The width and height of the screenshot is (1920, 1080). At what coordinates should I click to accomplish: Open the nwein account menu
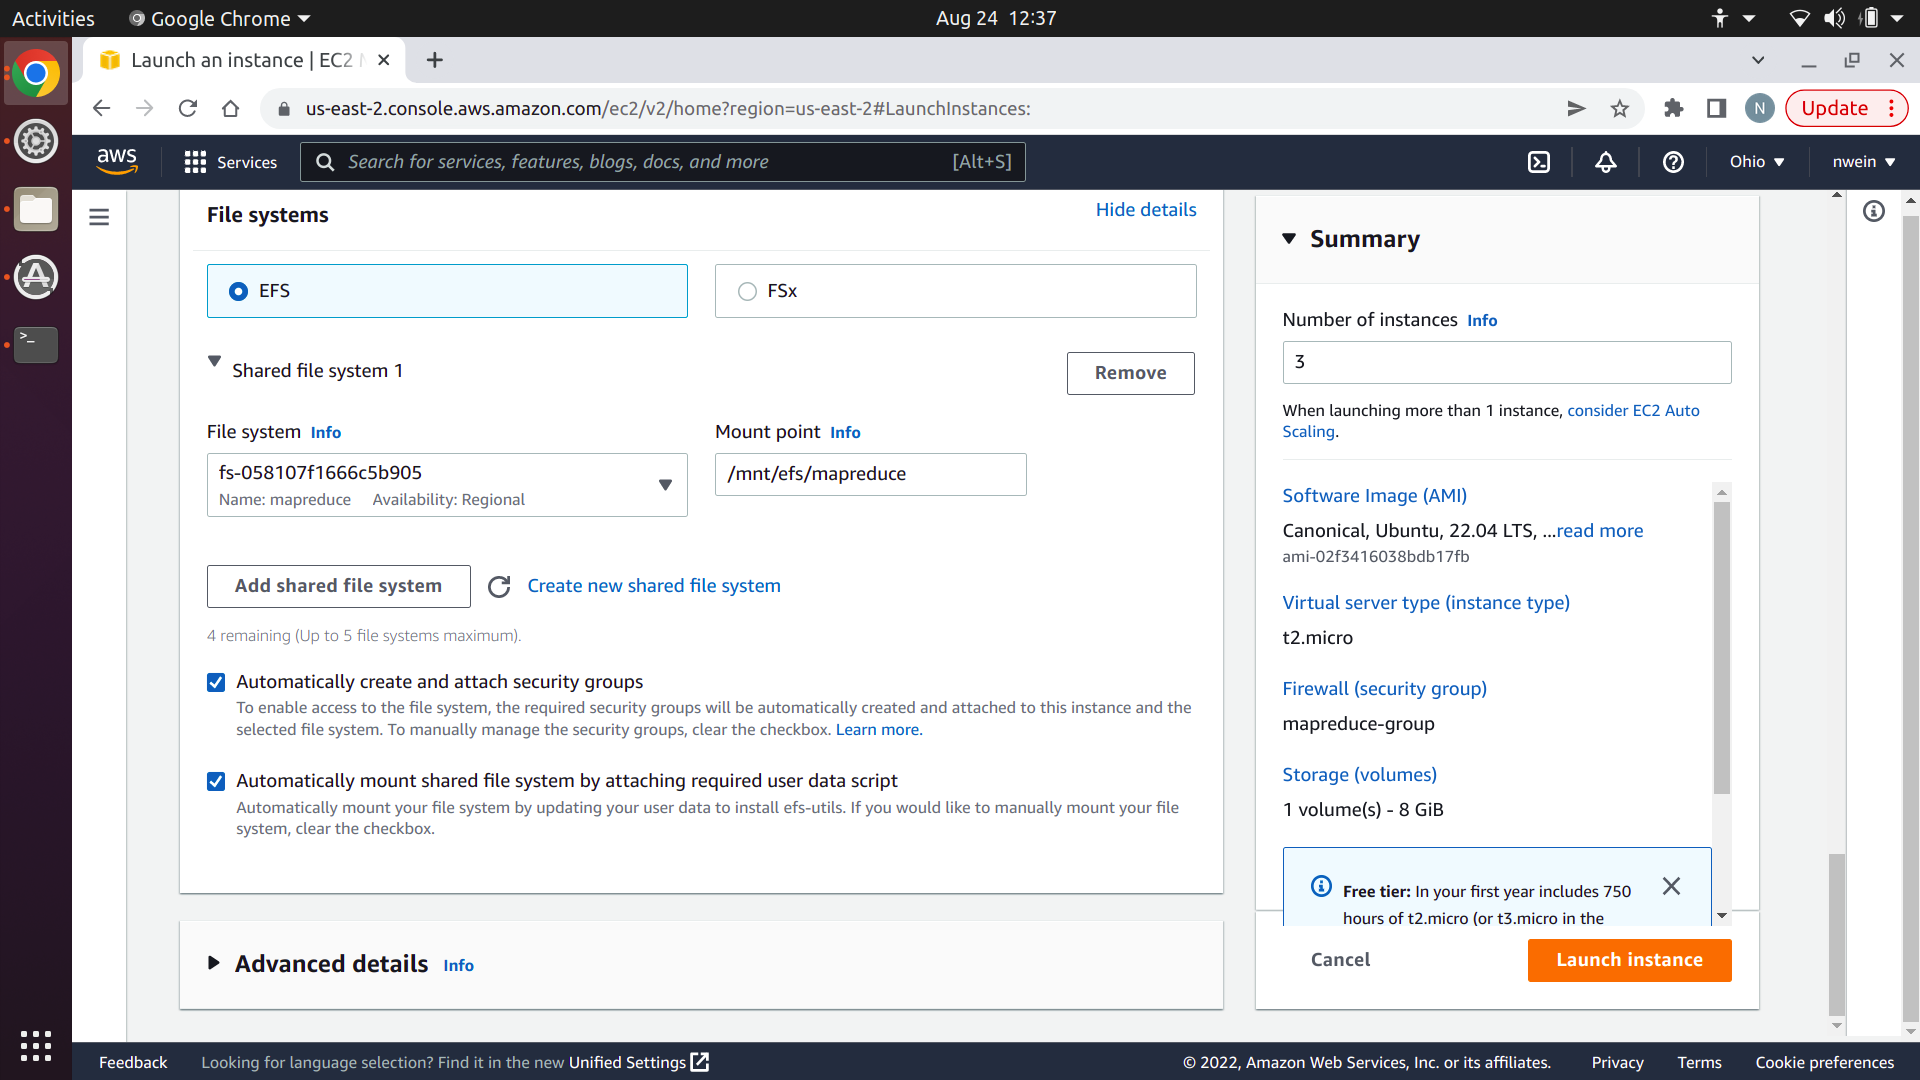pyautogui.click(x=1863, y=162)
